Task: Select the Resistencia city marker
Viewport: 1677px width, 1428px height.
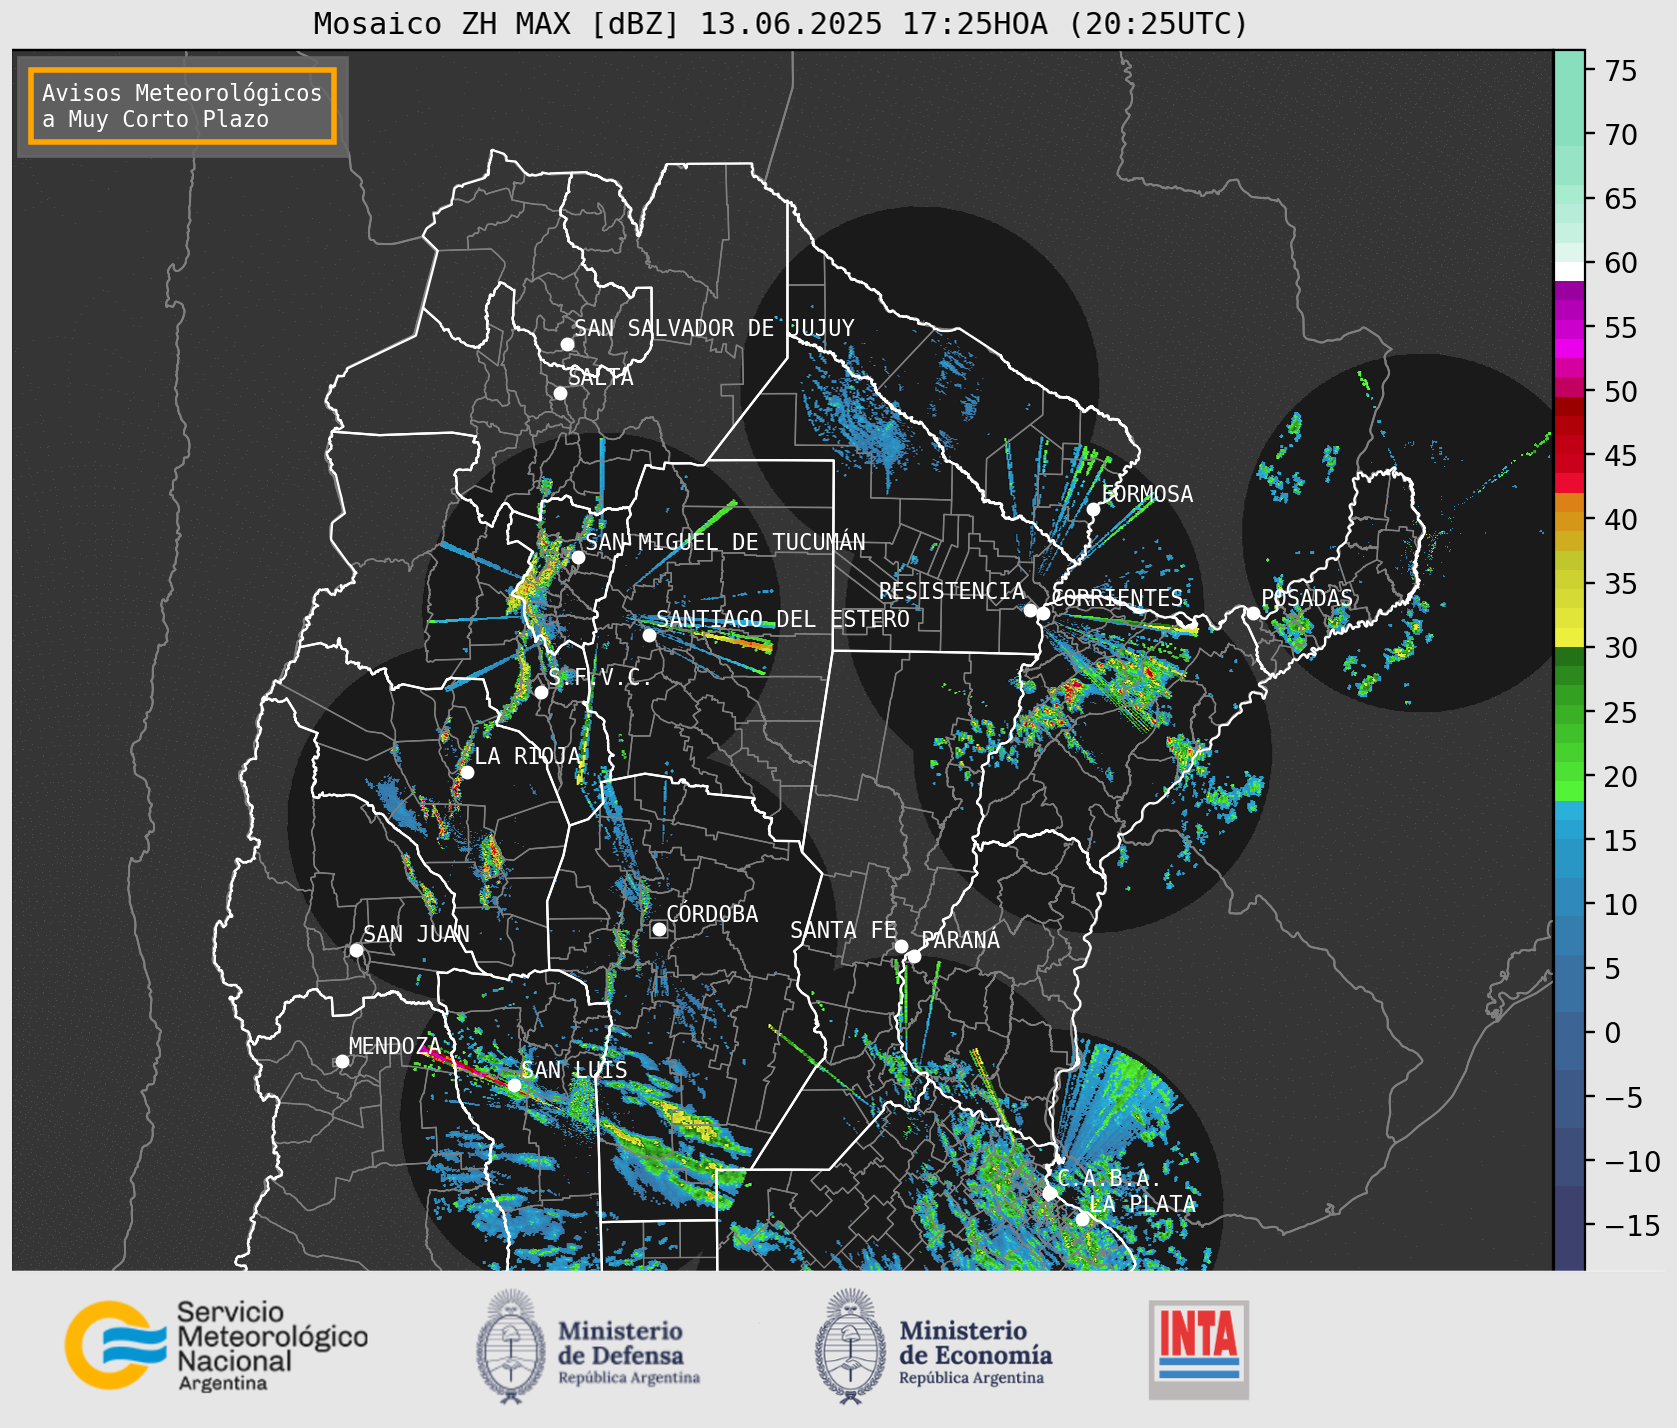Action: pyautogui.click(x=1030, y=610)
